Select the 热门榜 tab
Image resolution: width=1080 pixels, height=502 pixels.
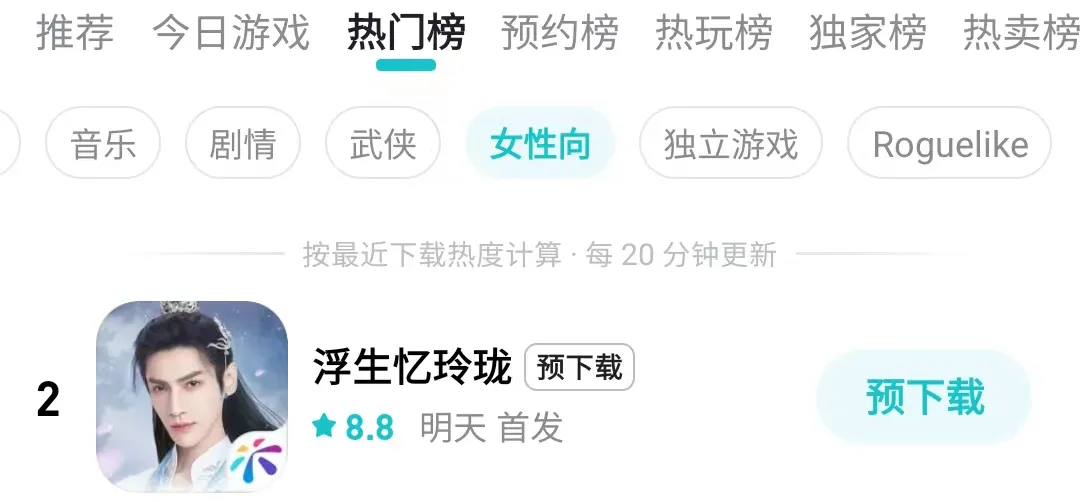pos(406,32)
